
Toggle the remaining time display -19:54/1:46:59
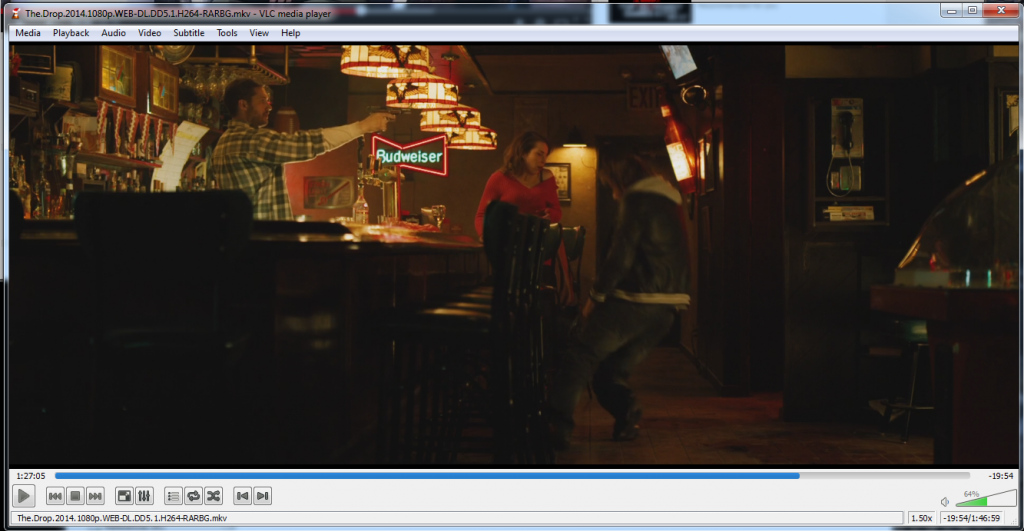(x=977, y=518)
